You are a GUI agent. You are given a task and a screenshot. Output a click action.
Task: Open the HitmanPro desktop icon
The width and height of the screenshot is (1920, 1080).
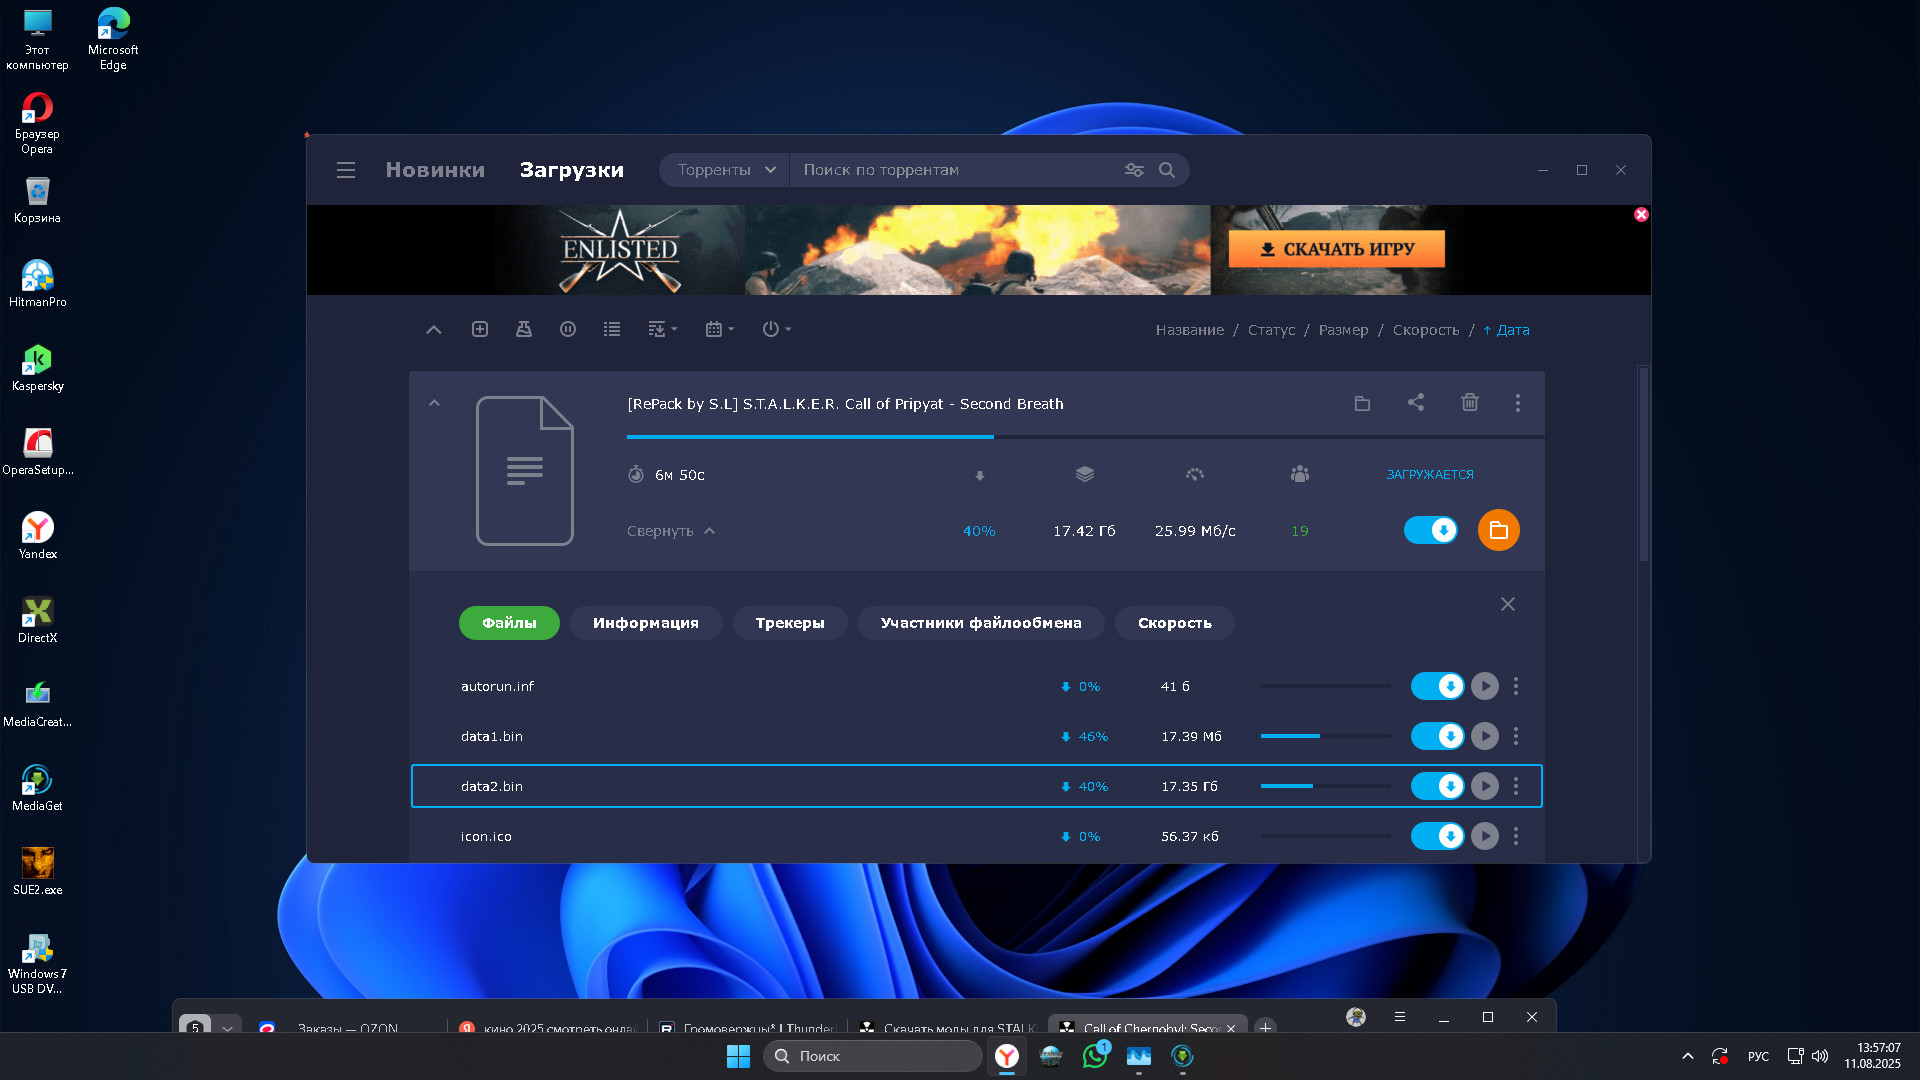pos(37,284)
